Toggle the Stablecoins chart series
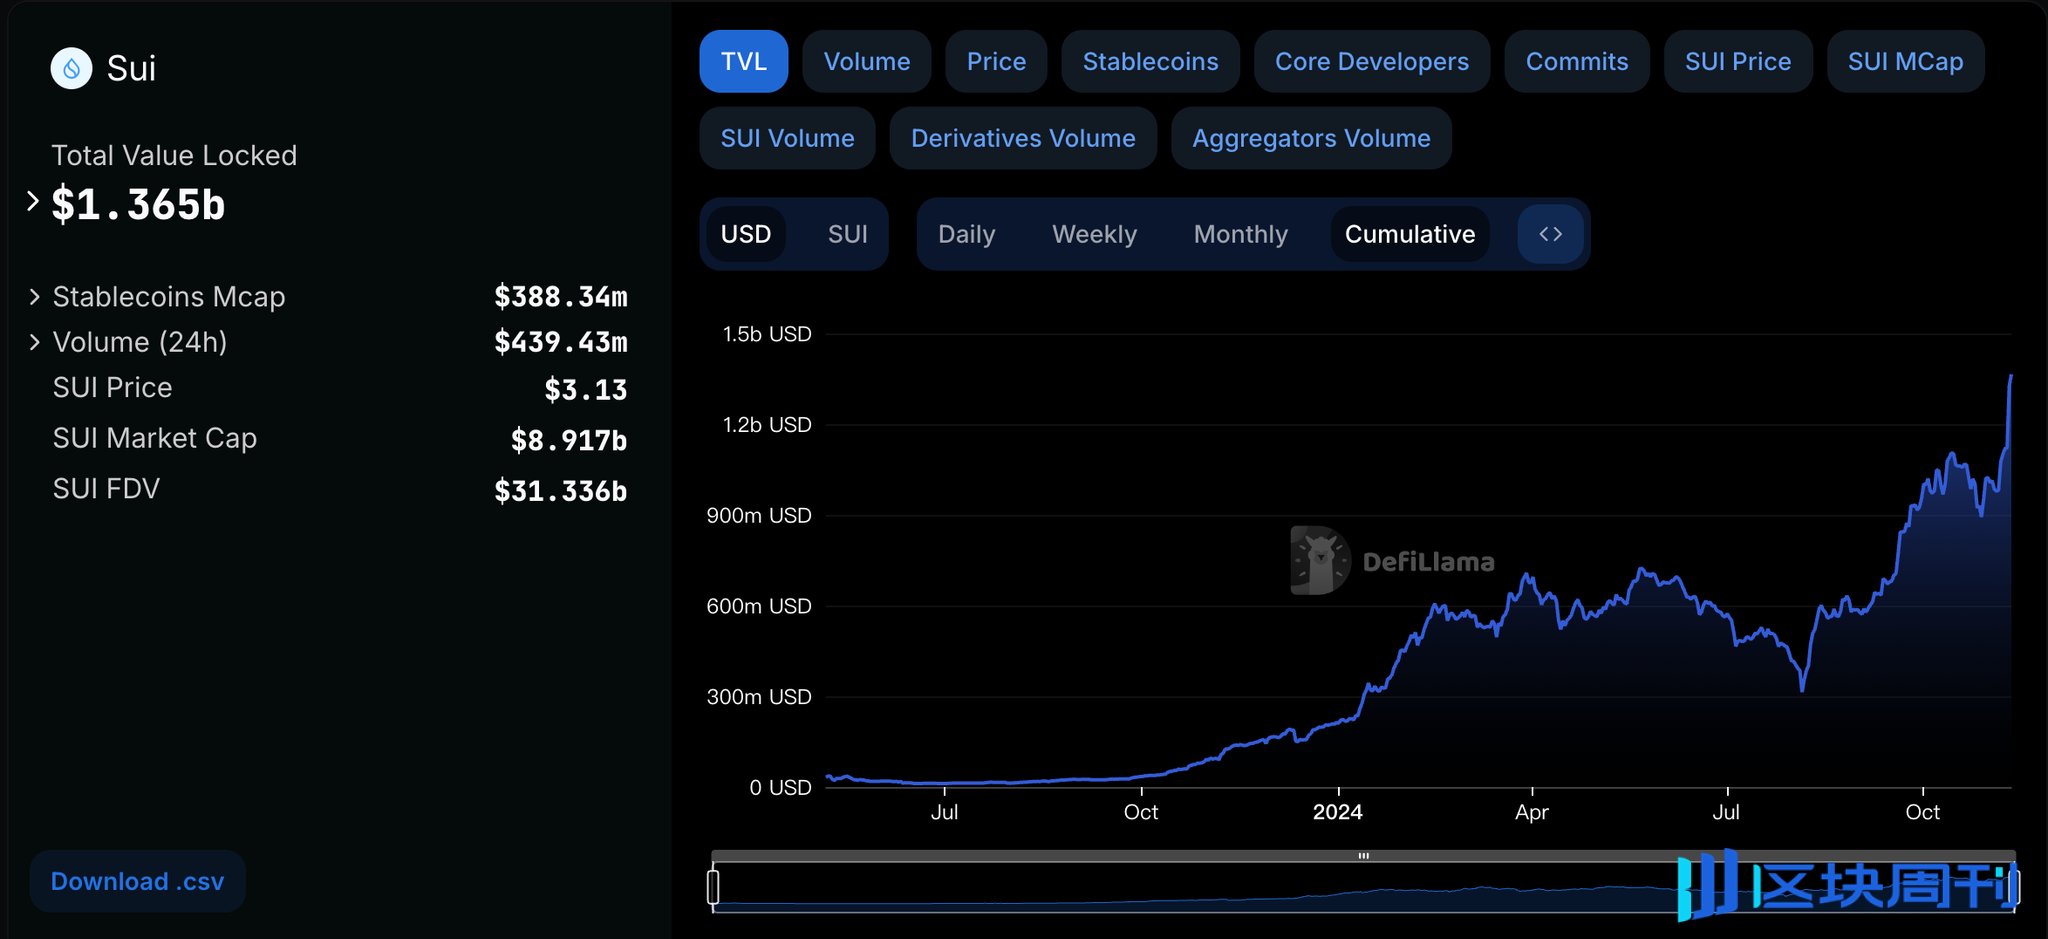This screenshot has height=939, width=2048. click(1151, 62)
